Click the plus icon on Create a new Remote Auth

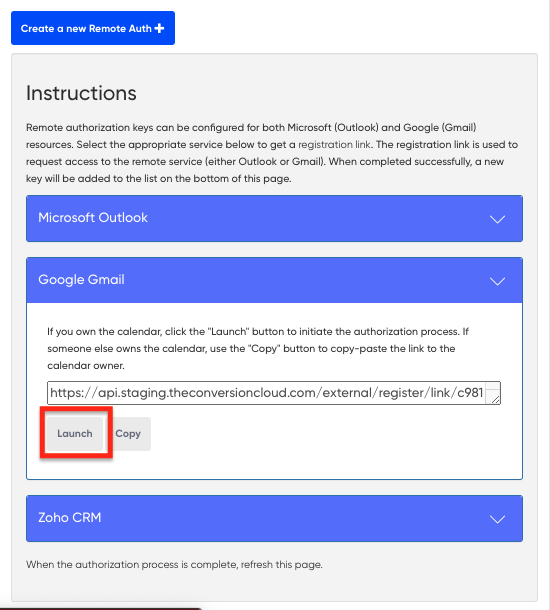pos(159,28)
